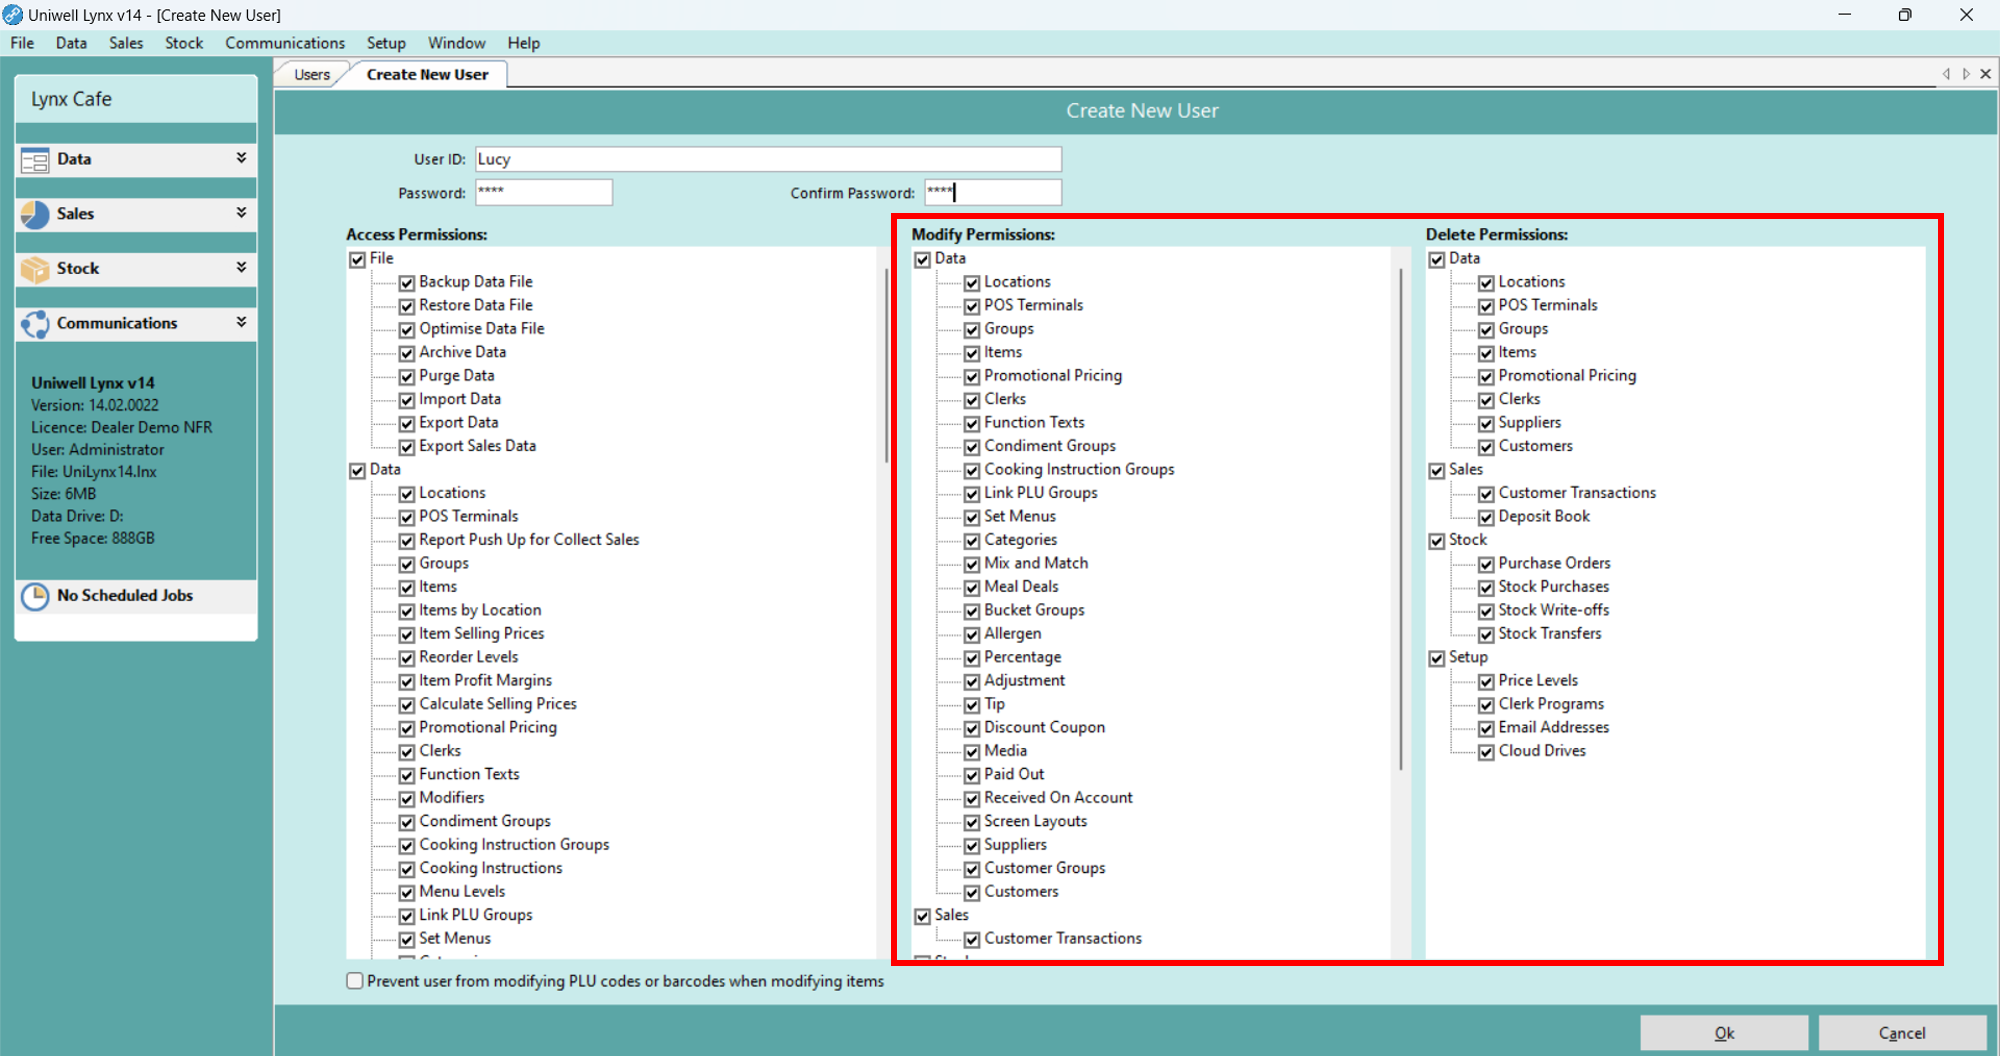Uncheck Cloud Drives delete permission
The width and height of the screenshot is (2000, 1056).
[x=1486, y=752]
